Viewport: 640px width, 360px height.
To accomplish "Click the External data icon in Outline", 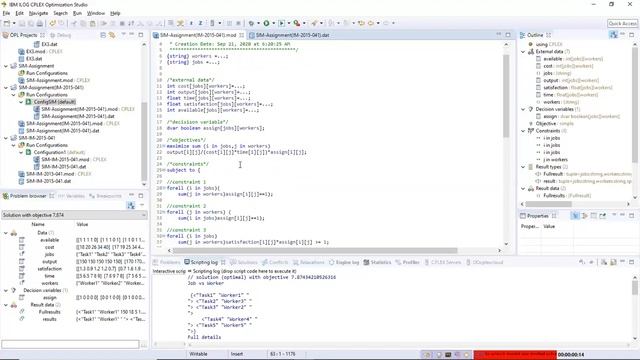I will 531,52.
